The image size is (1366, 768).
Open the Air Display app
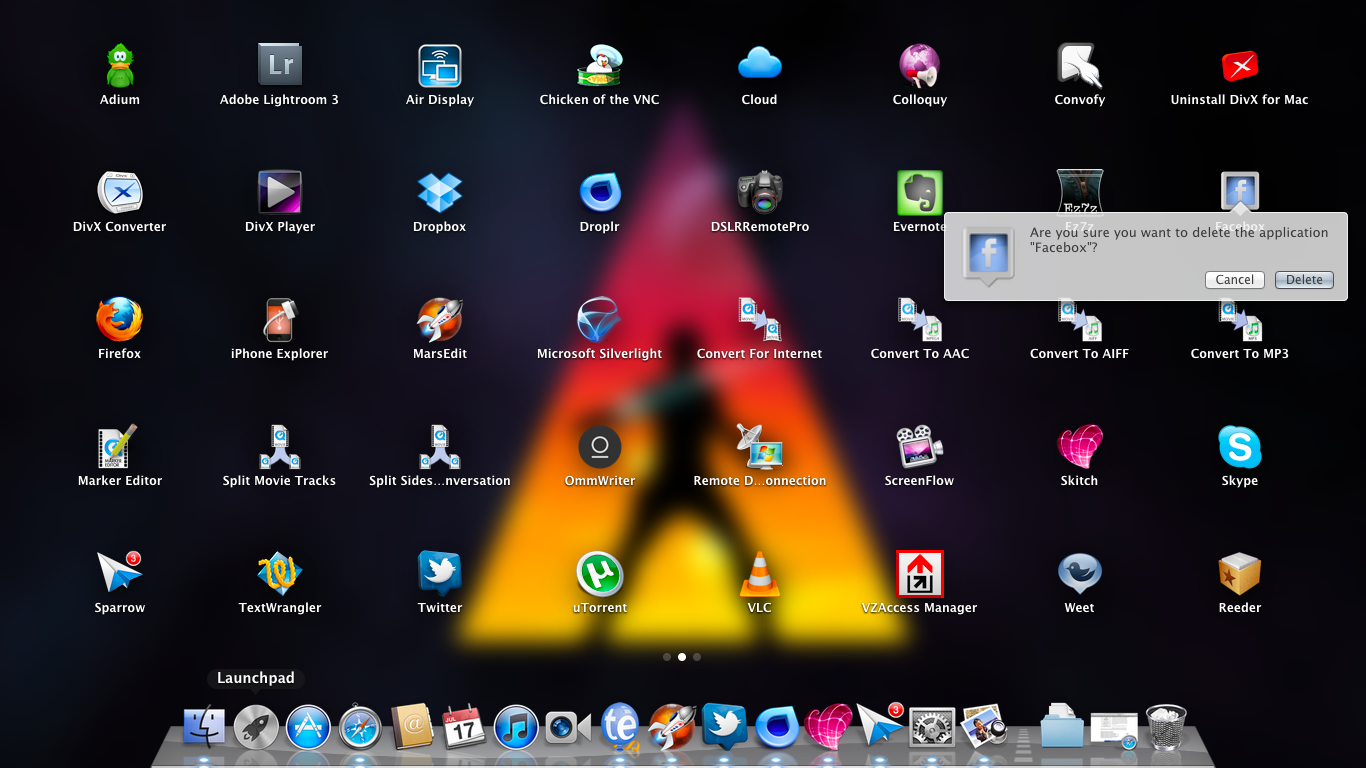pos(440,66)
